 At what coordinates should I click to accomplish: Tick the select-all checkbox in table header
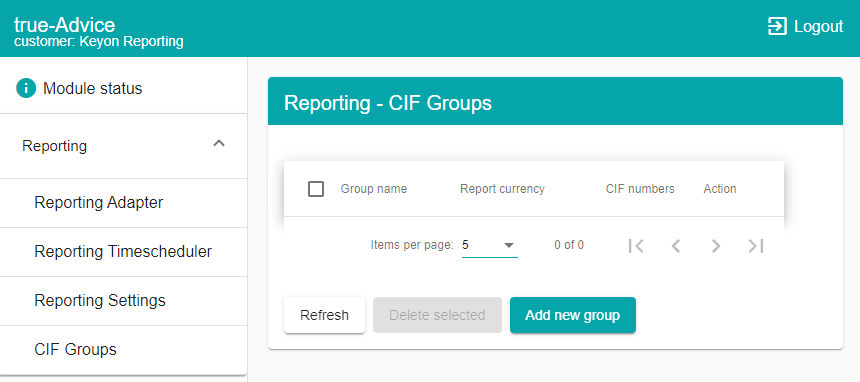click(x=316, y=189)
